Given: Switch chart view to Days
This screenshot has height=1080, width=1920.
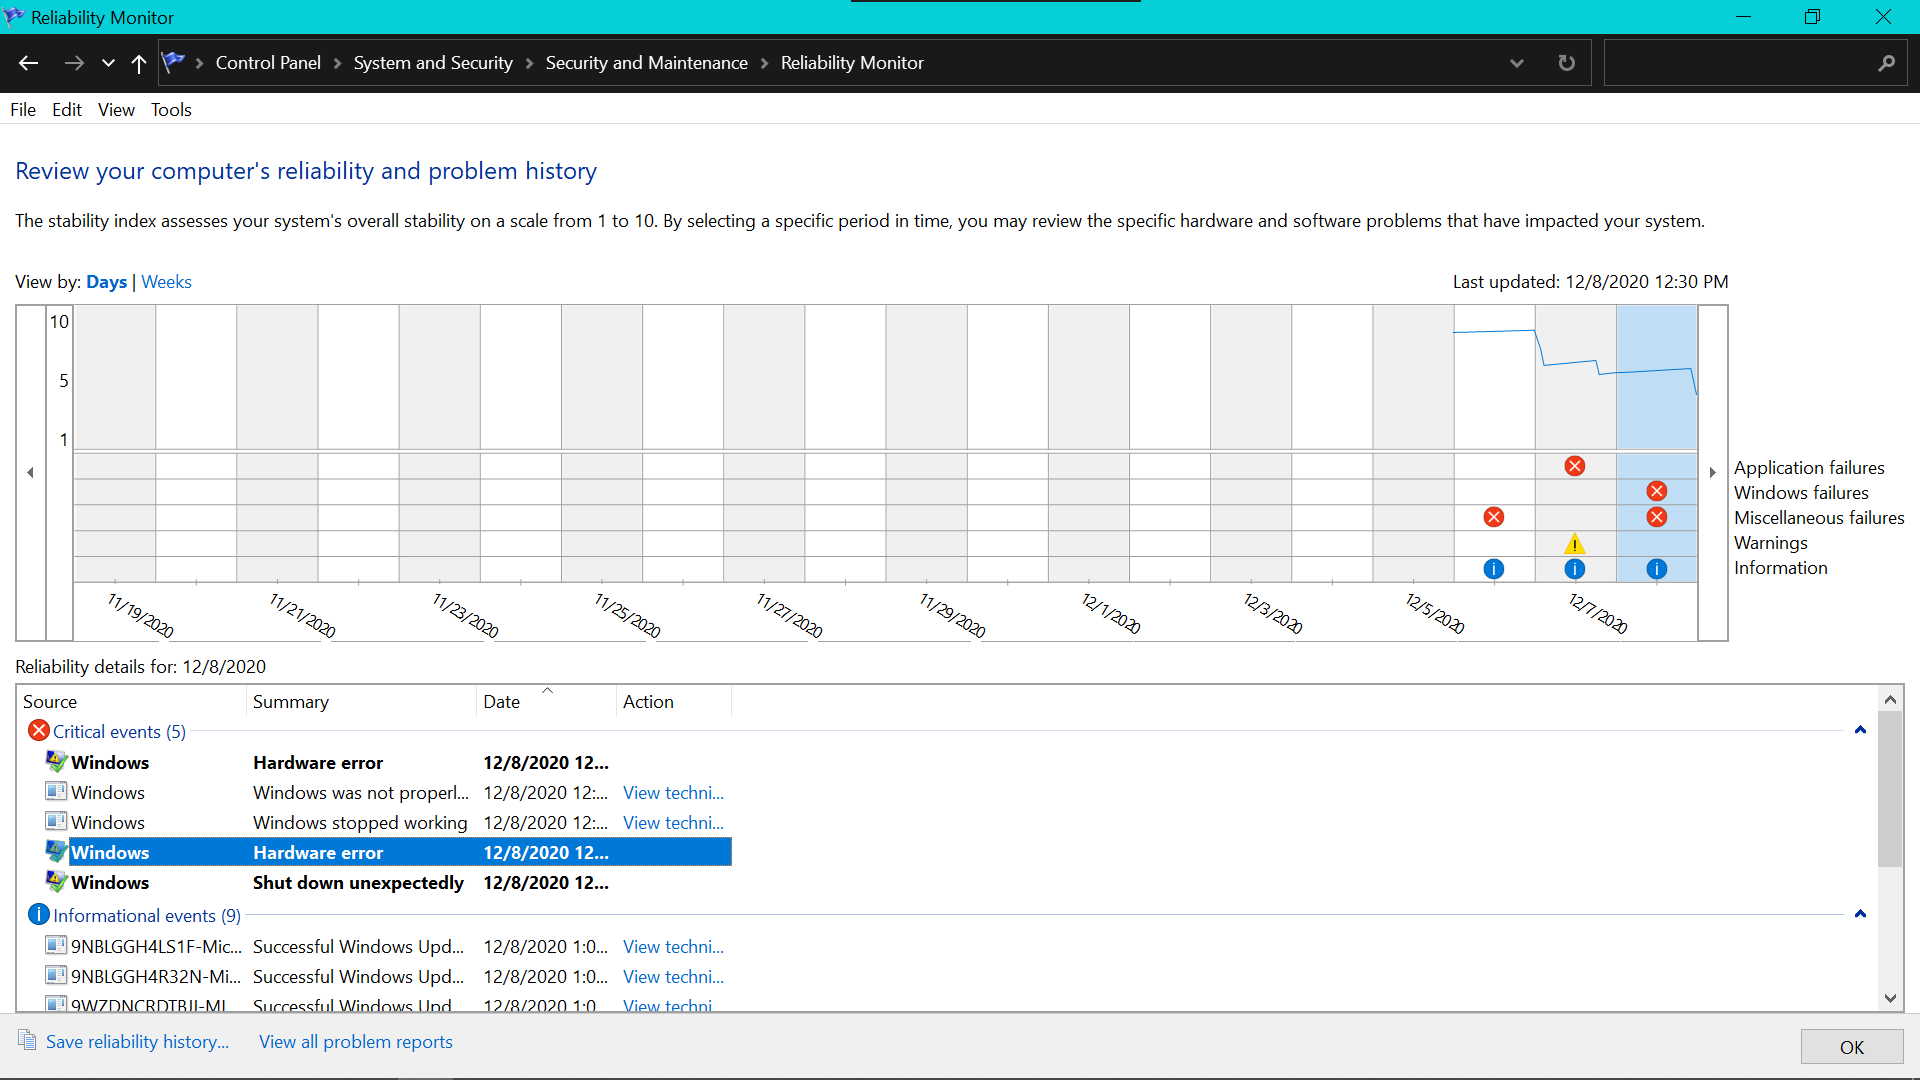Looking at the screenshot, I should pos(106,282).
